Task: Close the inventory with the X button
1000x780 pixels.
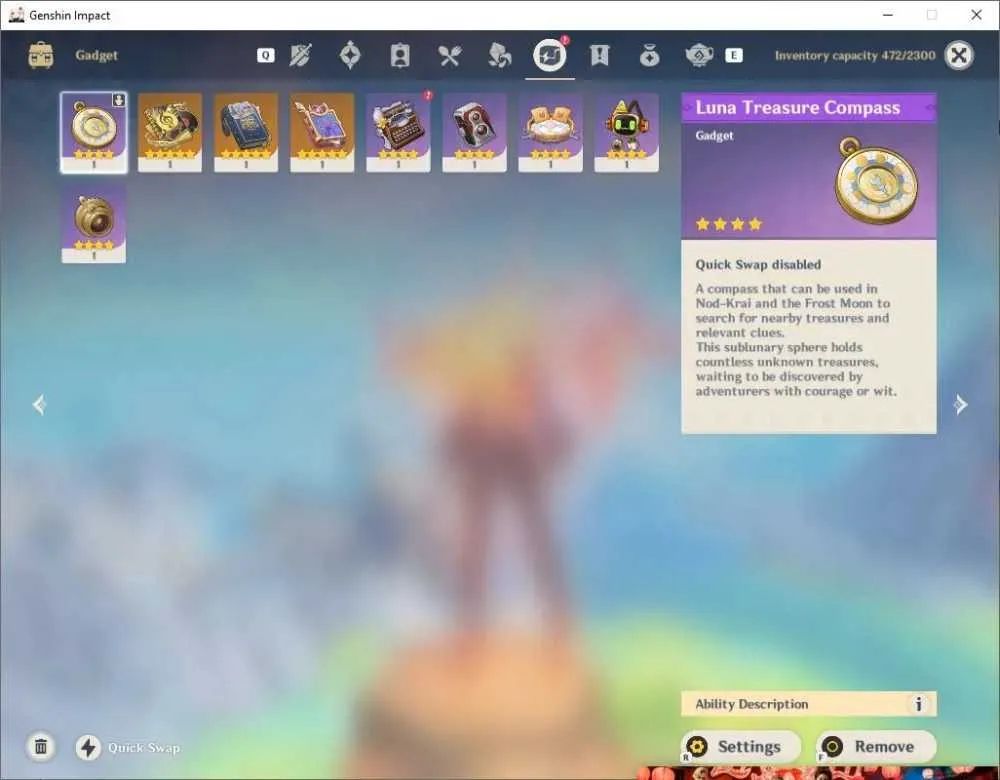Action: pos(959,55)
